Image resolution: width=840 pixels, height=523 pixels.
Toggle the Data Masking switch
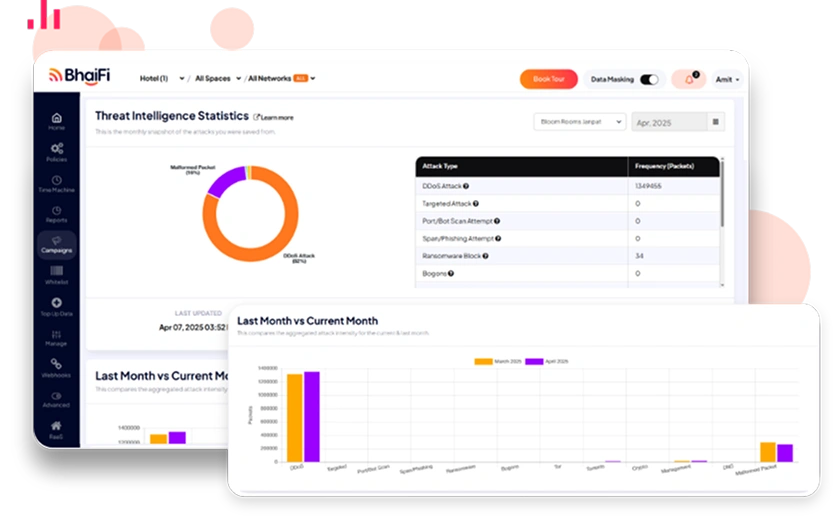[x=649, y=79]
